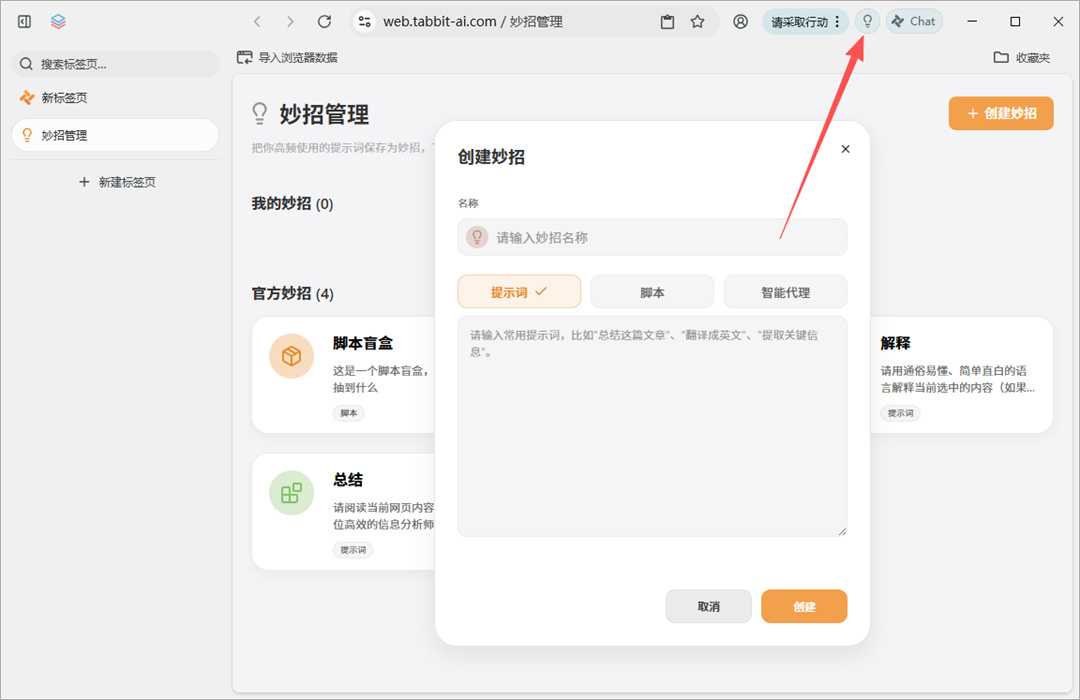Viewport: 1080px width, 700px height.
Task: Click the Tabbit layers logo in sidebar header
Action: 57,21
